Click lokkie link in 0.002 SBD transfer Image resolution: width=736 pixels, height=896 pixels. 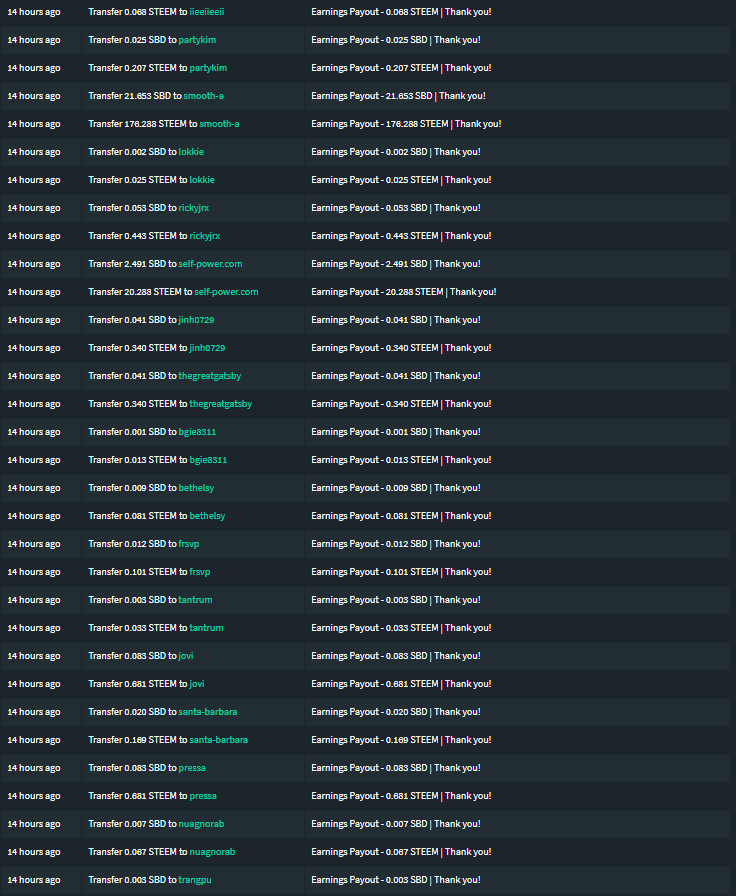(191, 152)
